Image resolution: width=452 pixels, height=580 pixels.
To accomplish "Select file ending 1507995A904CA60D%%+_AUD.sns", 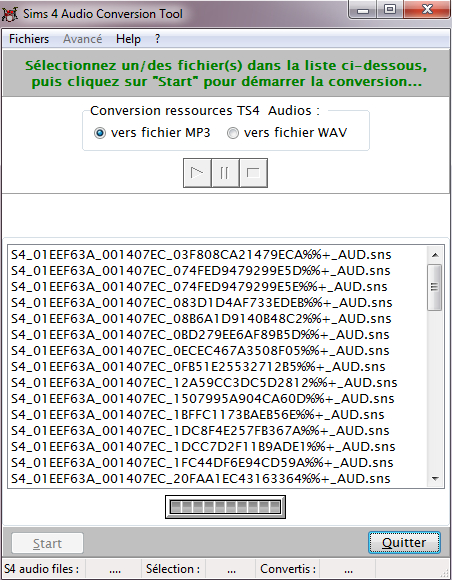I will point(218,399).
